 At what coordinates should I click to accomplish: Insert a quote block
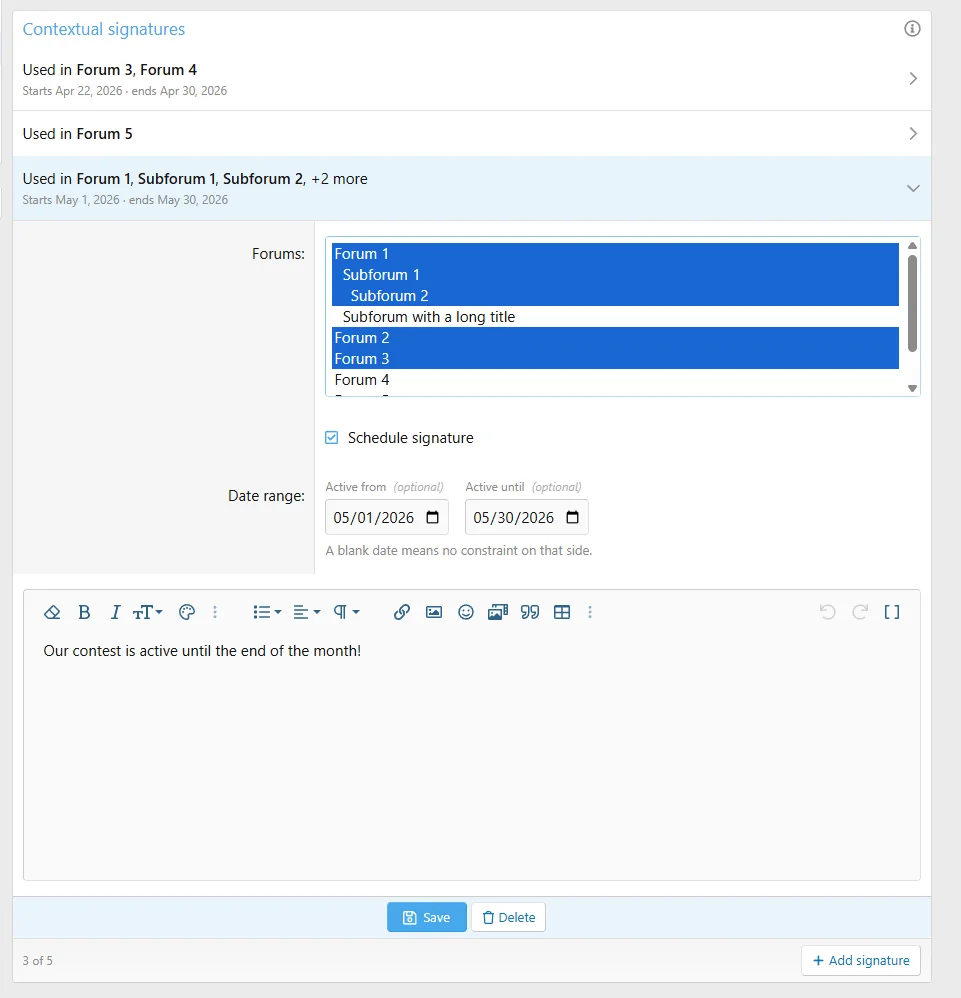coord(530,612)
